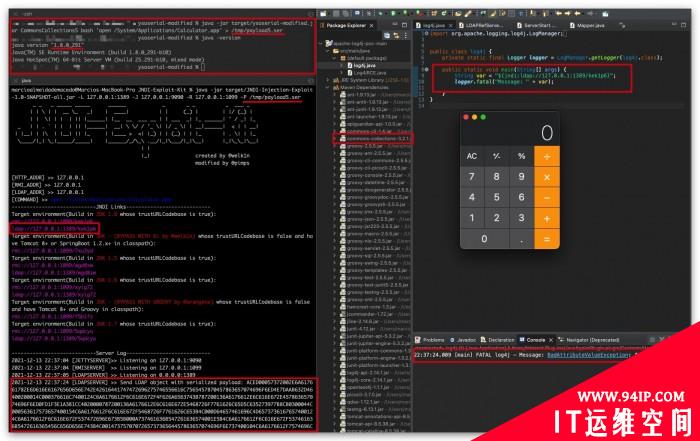
Task: Minimize the Package Explorer view
Action: (x=395, y=25)
